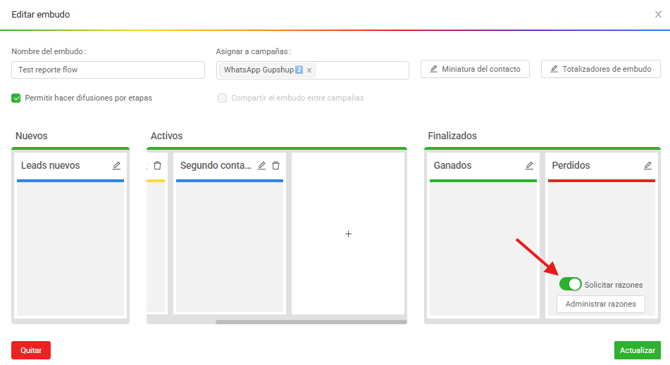
Task: Edit the Perdidos stage pencil icon
Action: tap(648, 166)
